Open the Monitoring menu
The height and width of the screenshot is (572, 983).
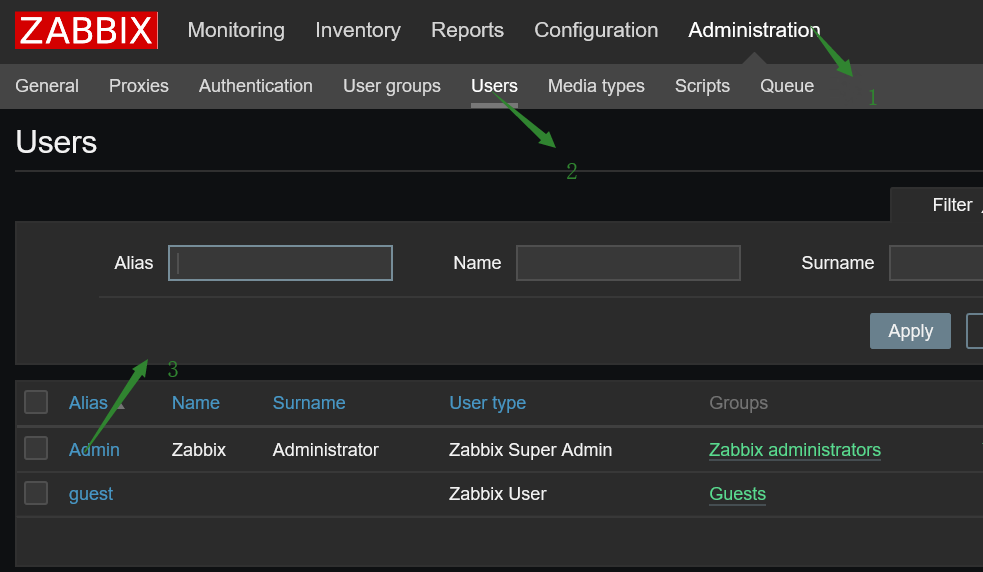click(x=236, y=31)
